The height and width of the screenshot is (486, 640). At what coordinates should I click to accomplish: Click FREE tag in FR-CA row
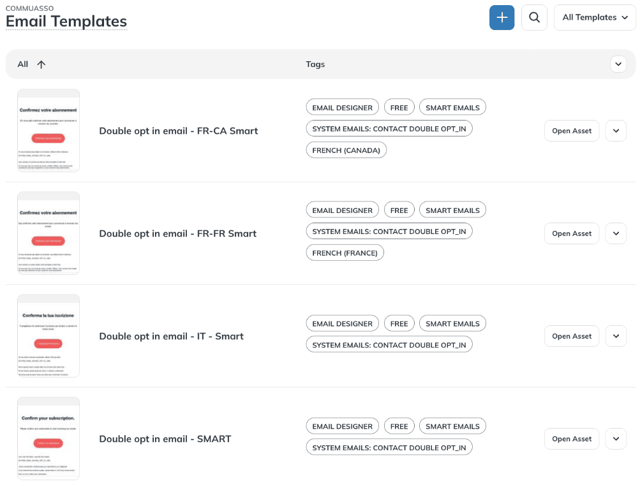399,108
